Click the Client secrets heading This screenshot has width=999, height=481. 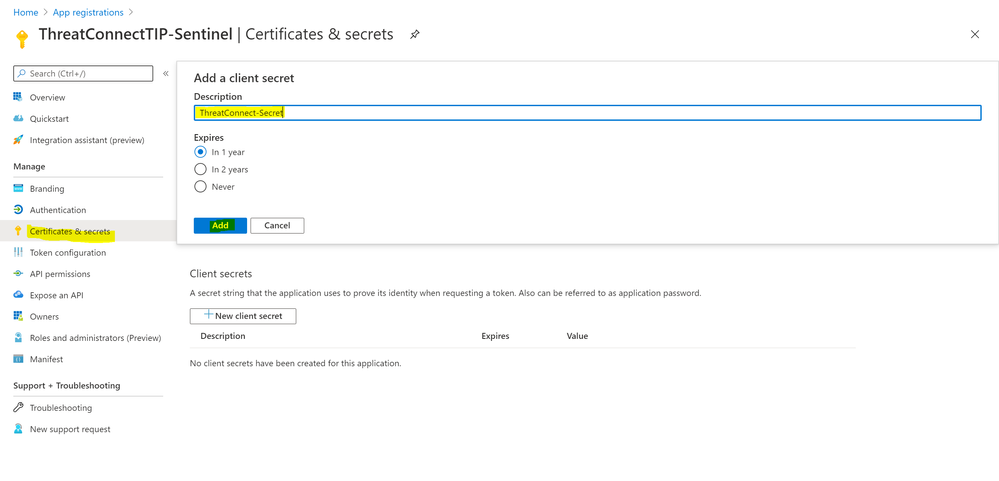221,273
